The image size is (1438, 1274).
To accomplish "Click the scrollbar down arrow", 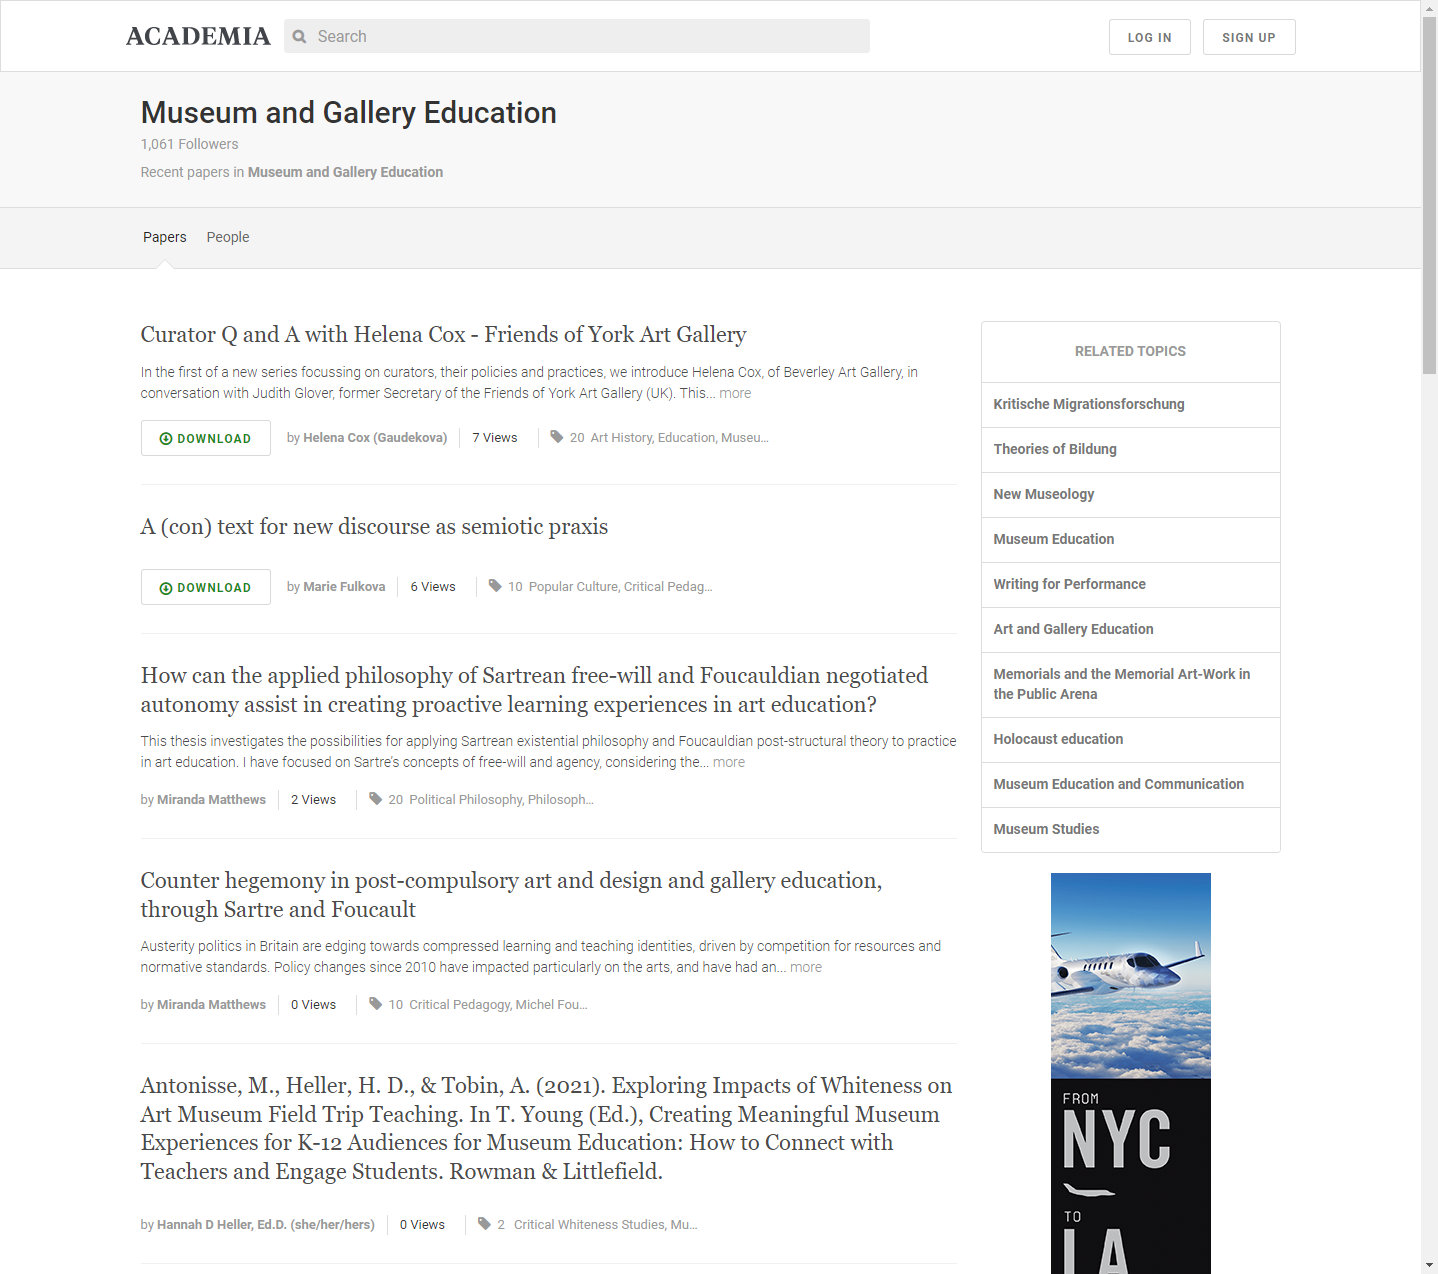I will coord(1429,1265).
